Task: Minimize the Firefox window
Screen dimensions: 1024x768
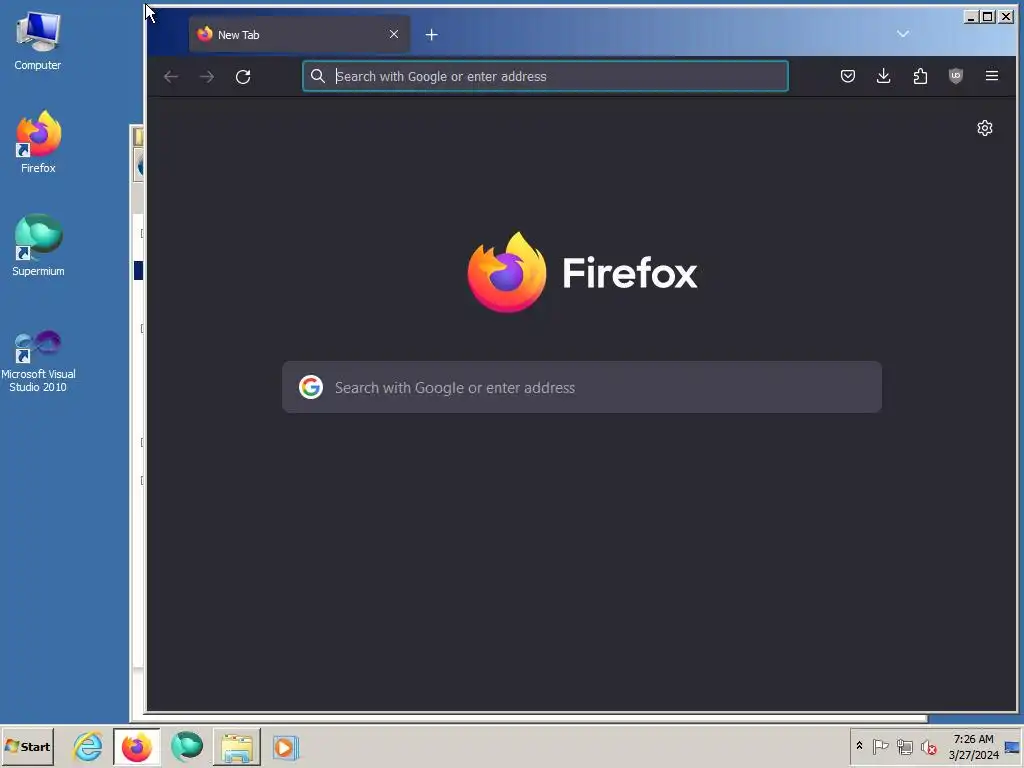Action: (x=971, y=16)
